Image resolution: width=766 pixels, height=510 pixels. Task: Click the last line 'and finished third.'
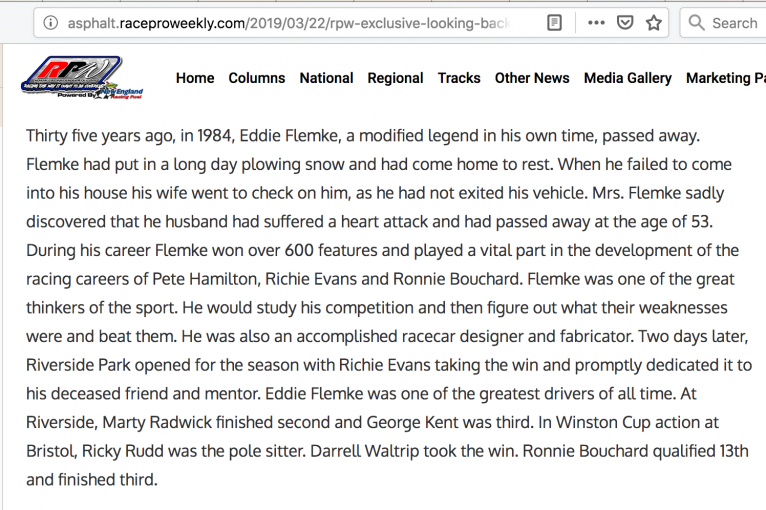pos(92,480)
